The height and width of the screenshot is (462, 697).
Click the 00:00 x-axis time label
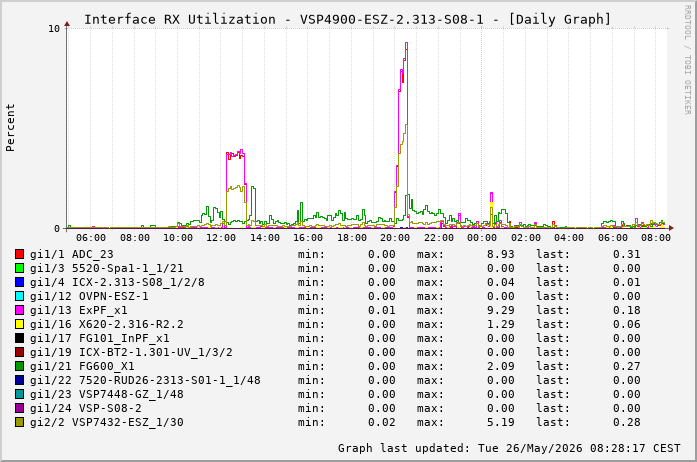pos(482,238)
